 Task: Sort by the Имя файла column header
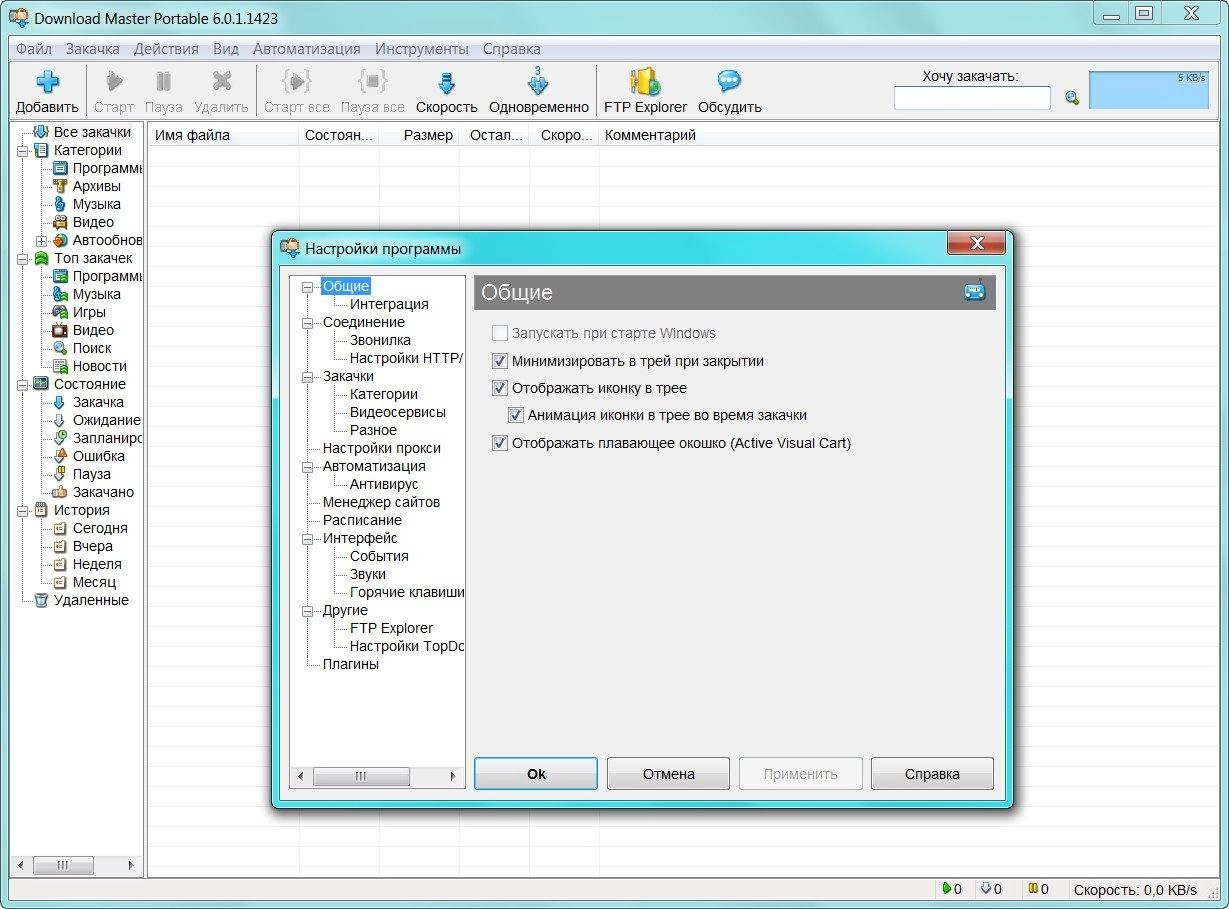pos(224,135)
